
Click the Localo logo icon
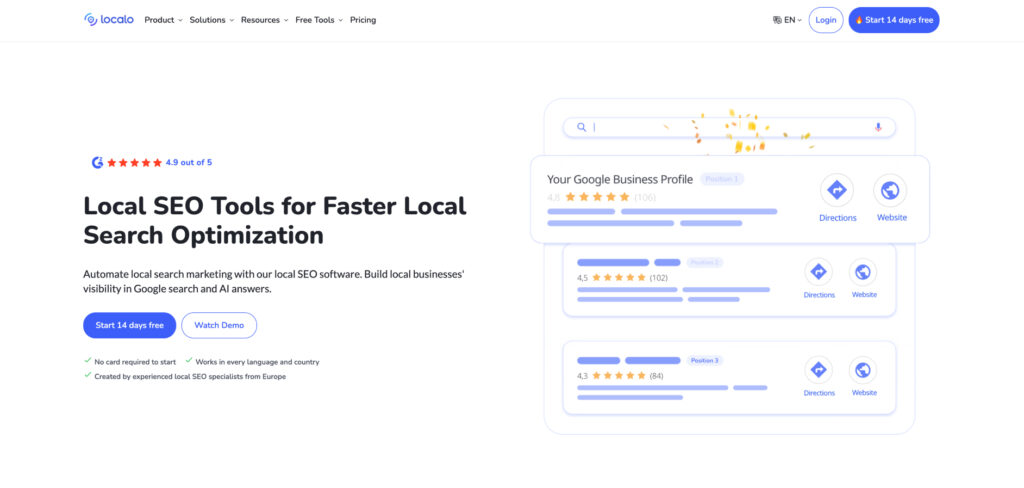tap(91, 20)
